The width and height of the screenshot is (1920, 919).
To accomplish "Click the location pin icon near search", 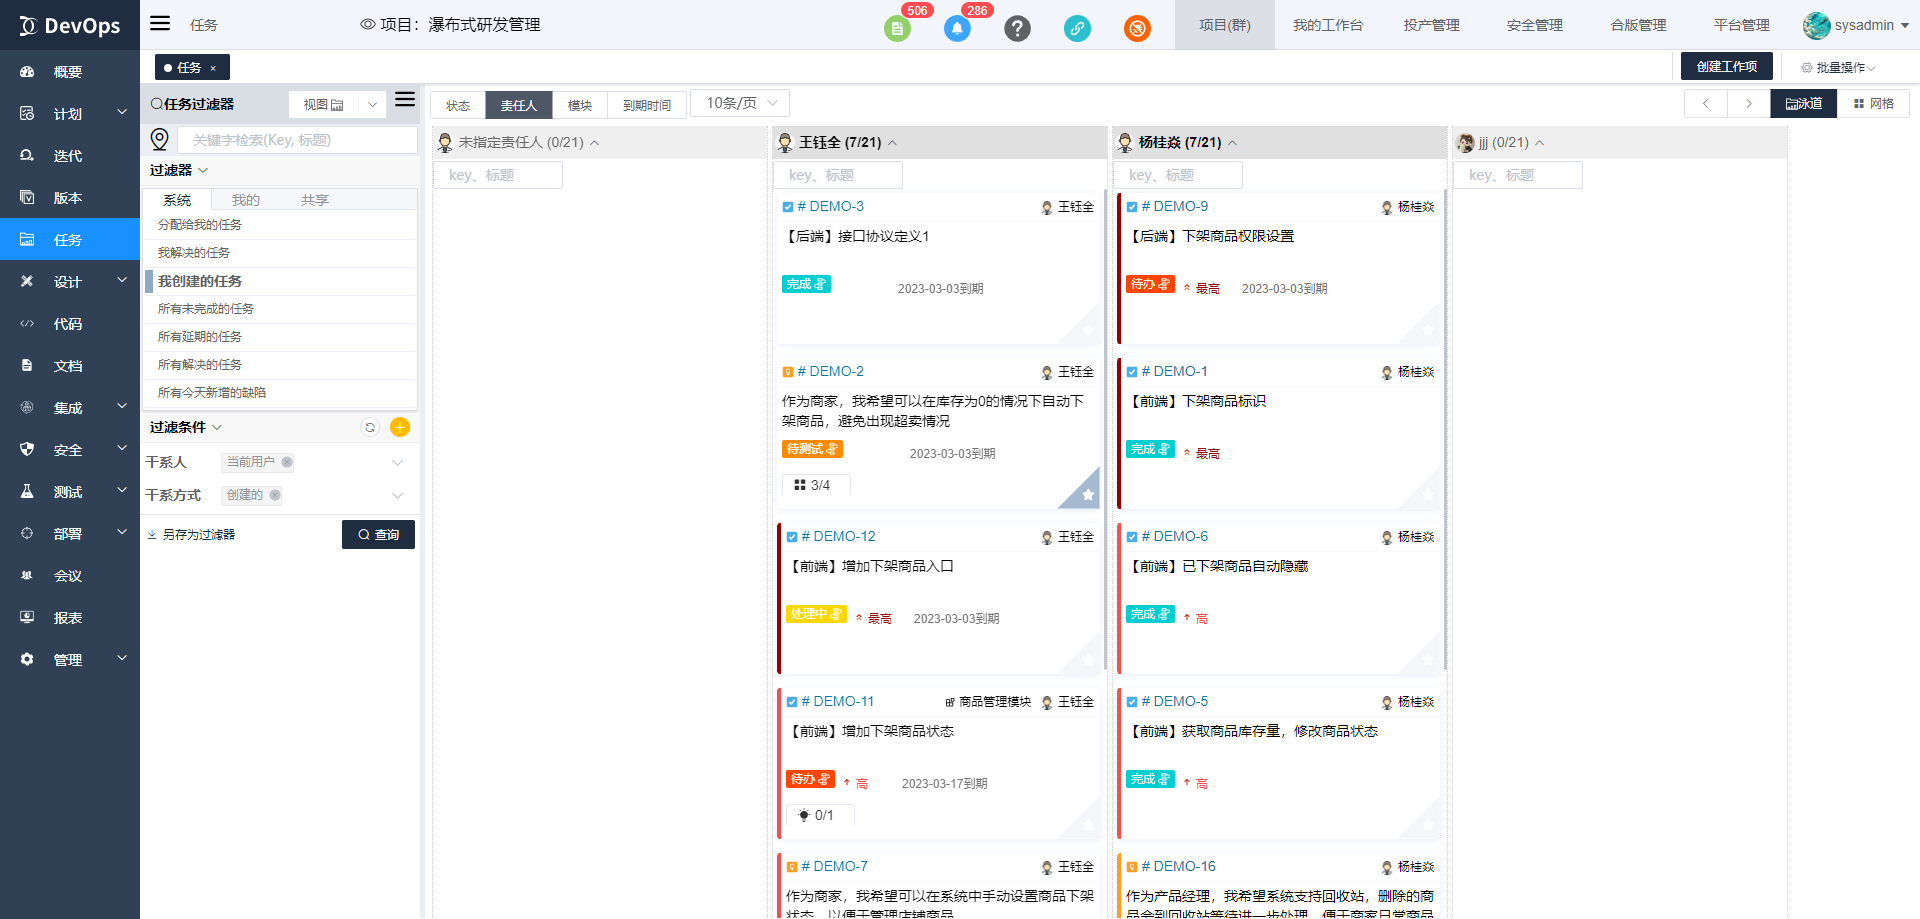I will tap(159, 139).
